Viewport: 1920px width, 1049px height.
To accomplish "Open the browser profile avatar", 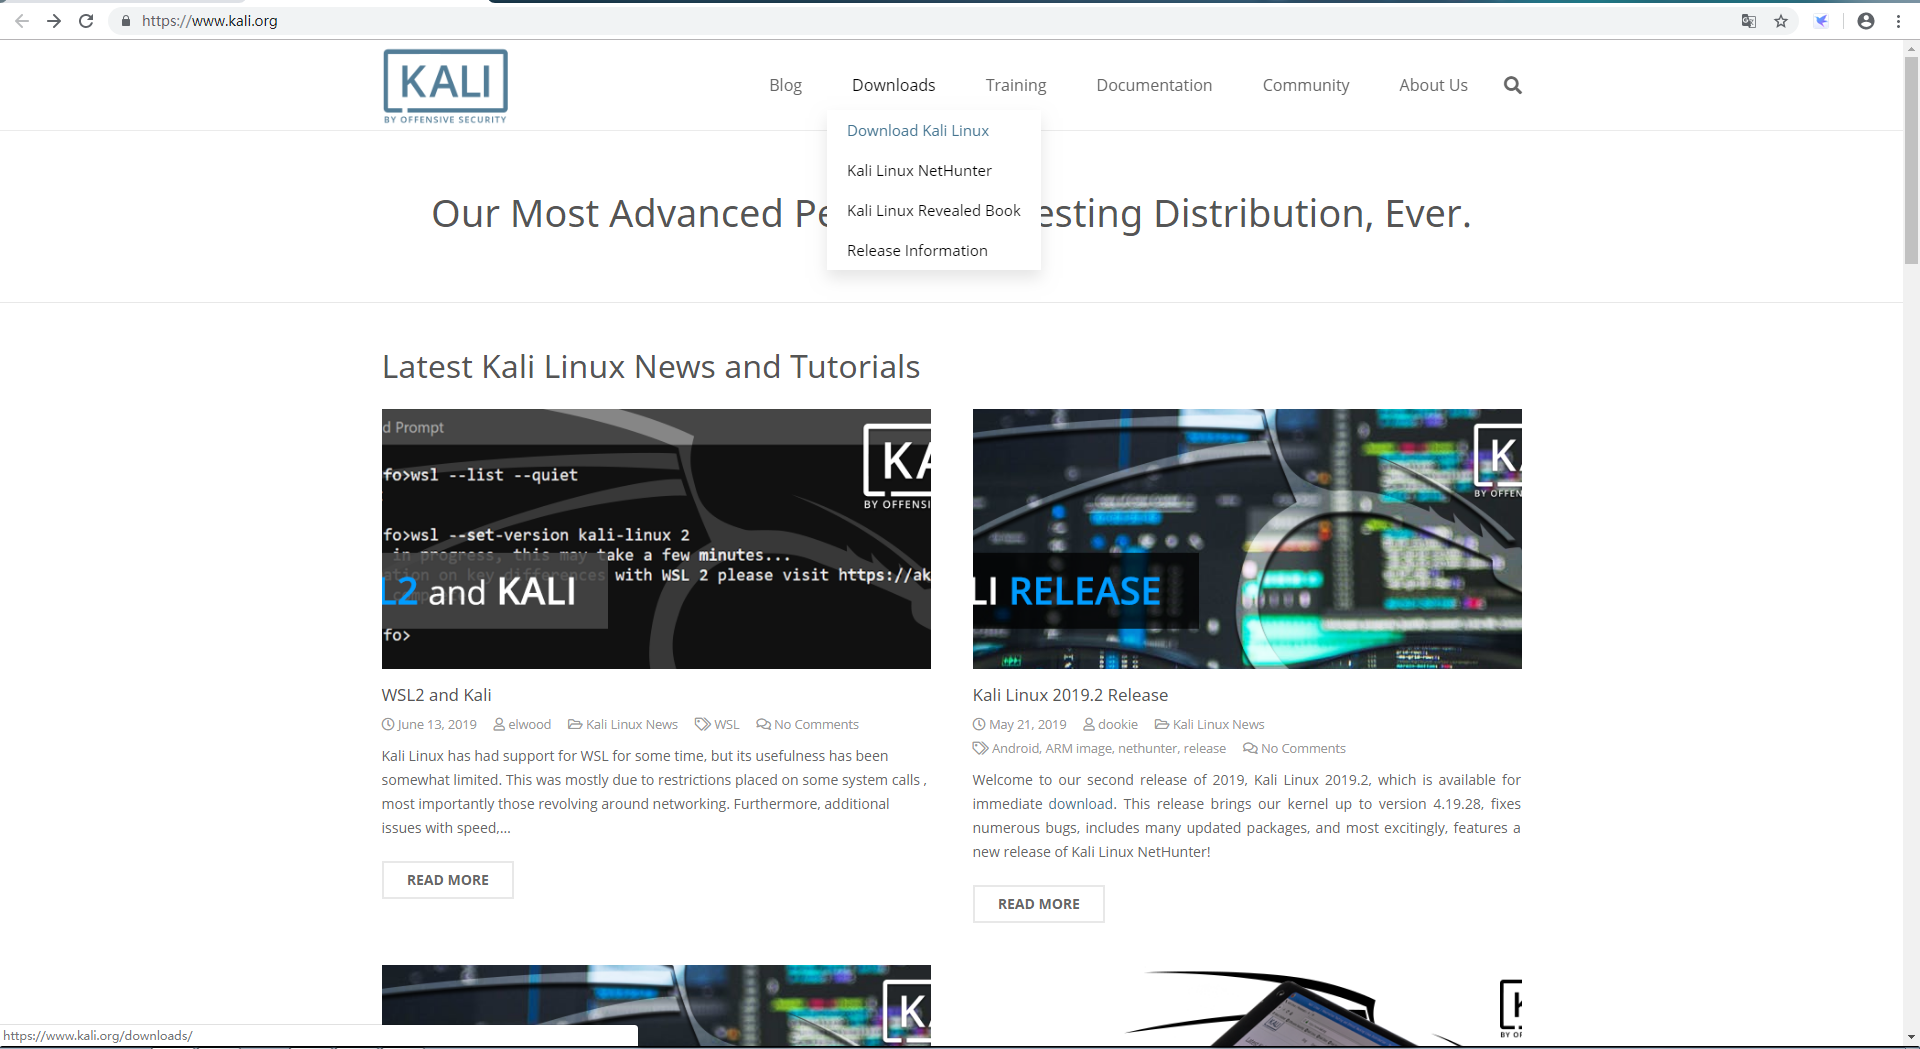I will [x=1866, y=20].
